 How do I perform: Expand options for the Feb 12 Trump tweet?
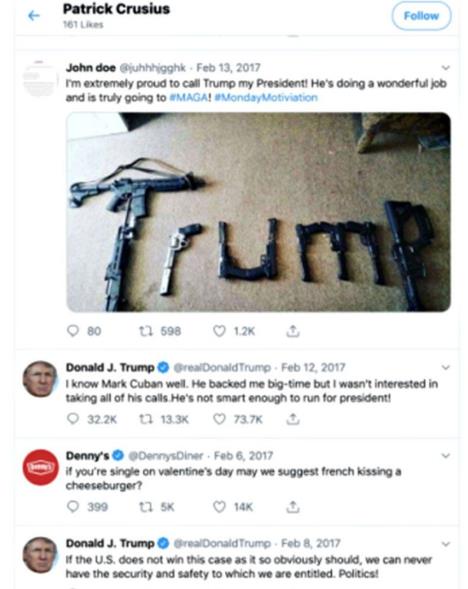click(445, 367)
